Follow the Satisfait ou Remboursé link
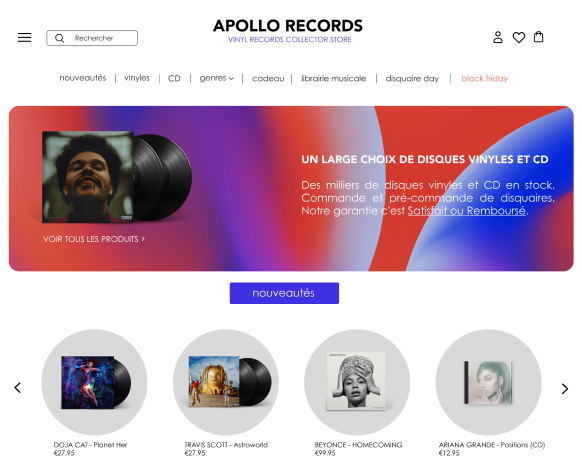The image size is (582, 476). click(x=467, y=211)
